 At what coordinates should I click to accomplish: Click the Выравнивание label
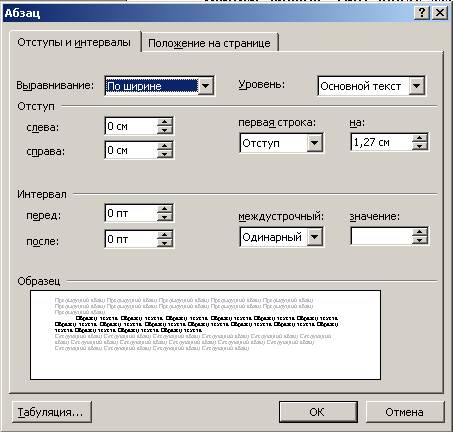tap(55, 85)
